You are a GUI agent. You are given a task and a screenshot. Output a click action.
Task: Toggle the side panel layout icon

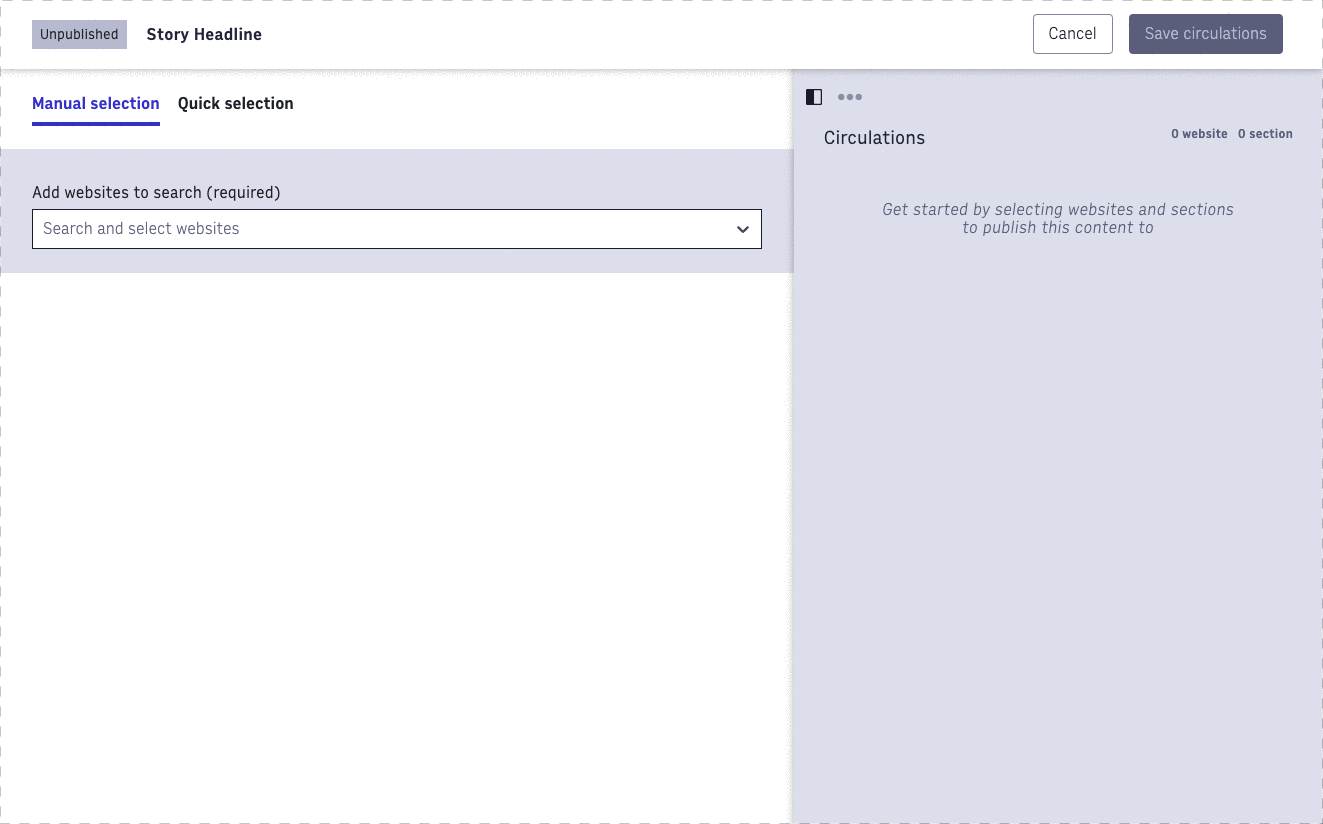click(x=814, y=97)
